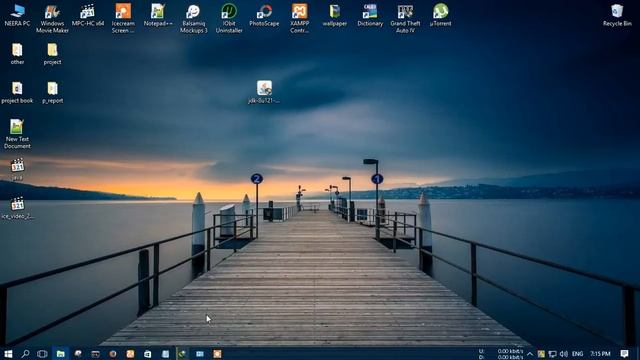Switch input language via ENG indicator

pos(577,353)
